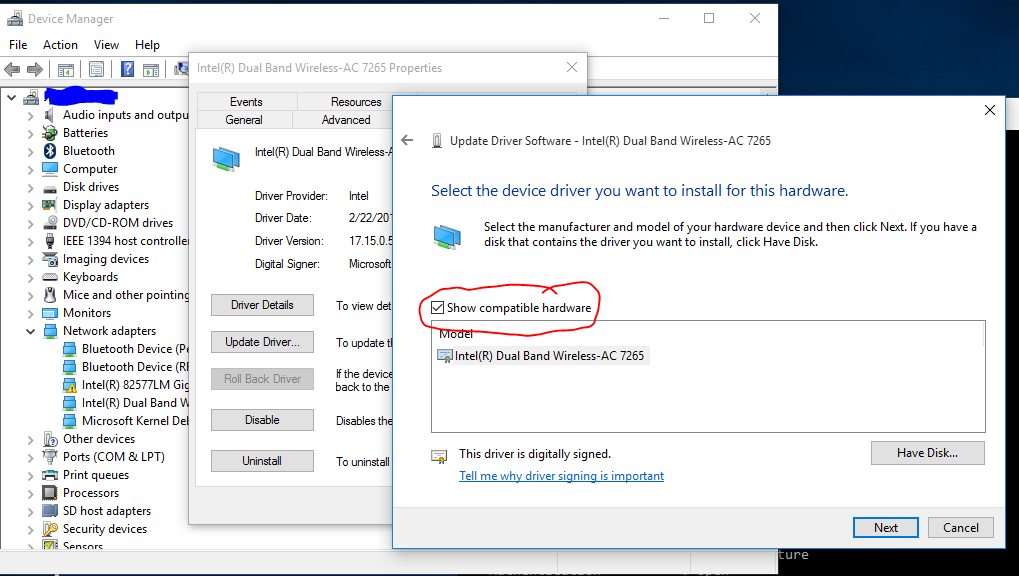Close the Update Driver Software wizard

coord(990,110)
